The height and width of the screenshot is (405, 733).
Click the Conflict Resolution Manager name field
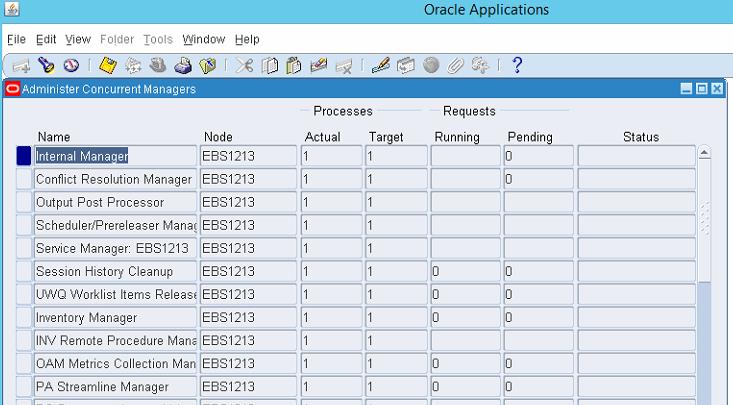click(115, 179)
